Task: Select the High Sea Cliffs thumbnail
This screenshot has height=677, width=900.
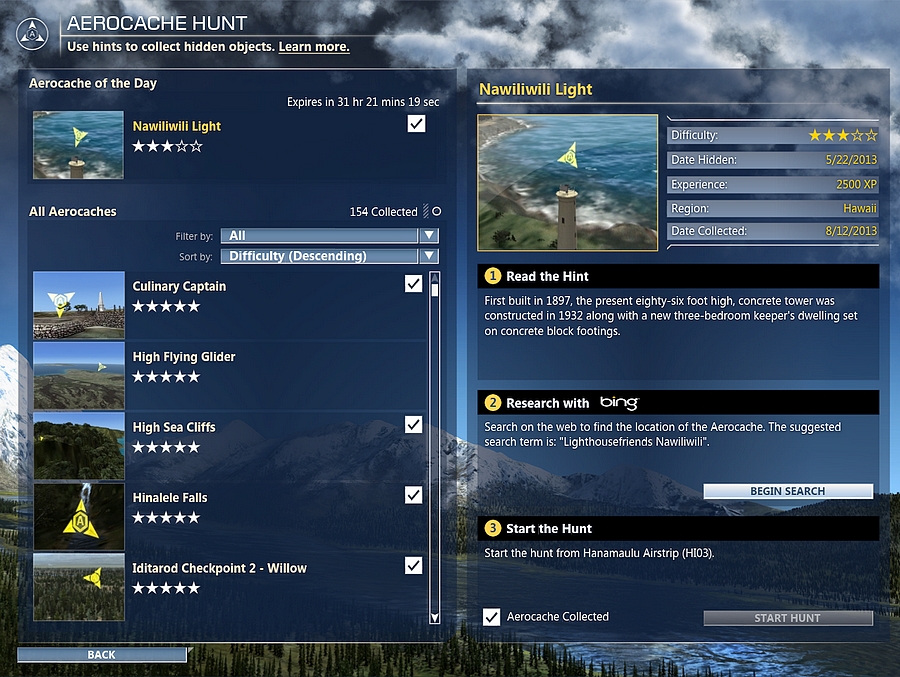Action: [79, 446]
